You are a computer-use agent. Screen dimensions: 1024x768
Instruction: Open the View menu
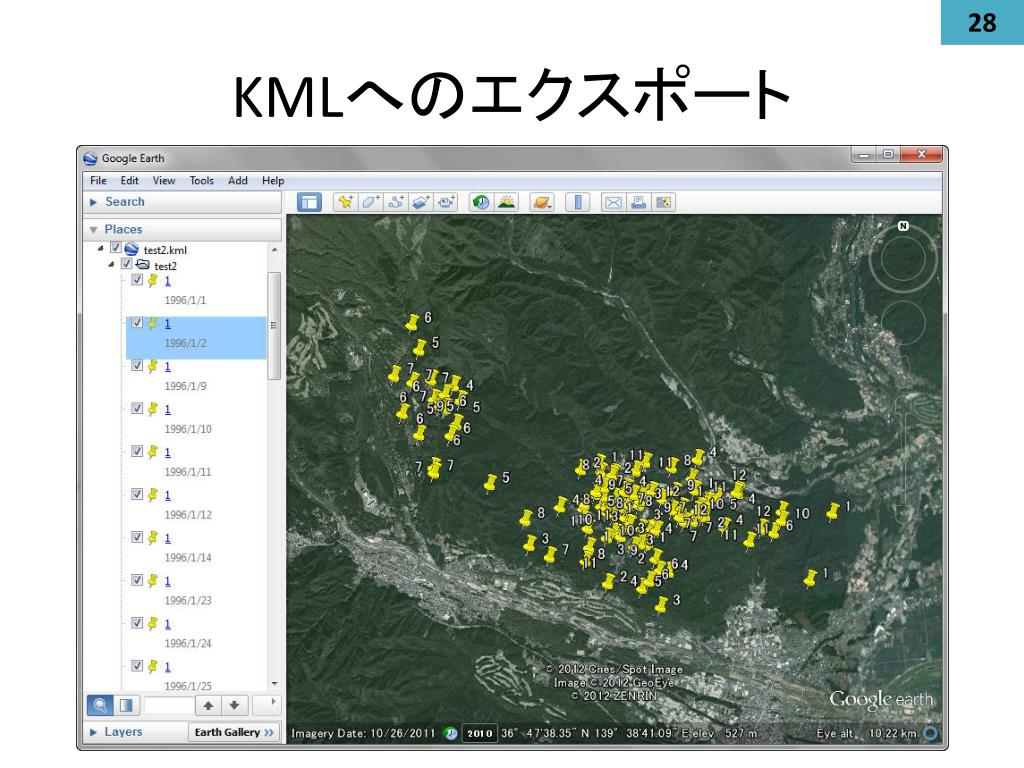pyautogui.click(x=164, y=181)
